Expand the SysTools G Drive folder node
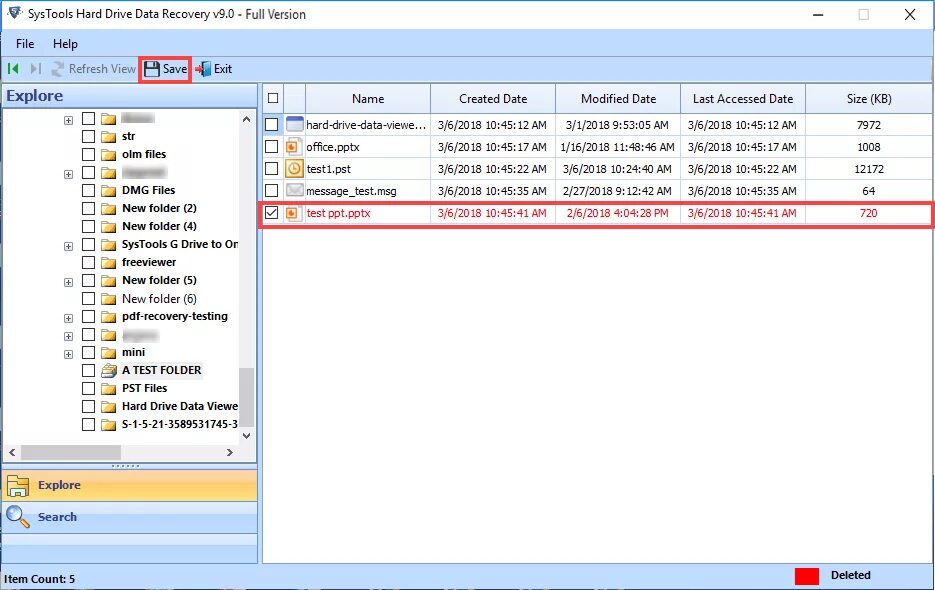Image resolution: width=935 pixels, height=590 pixels. click(69, 246)
